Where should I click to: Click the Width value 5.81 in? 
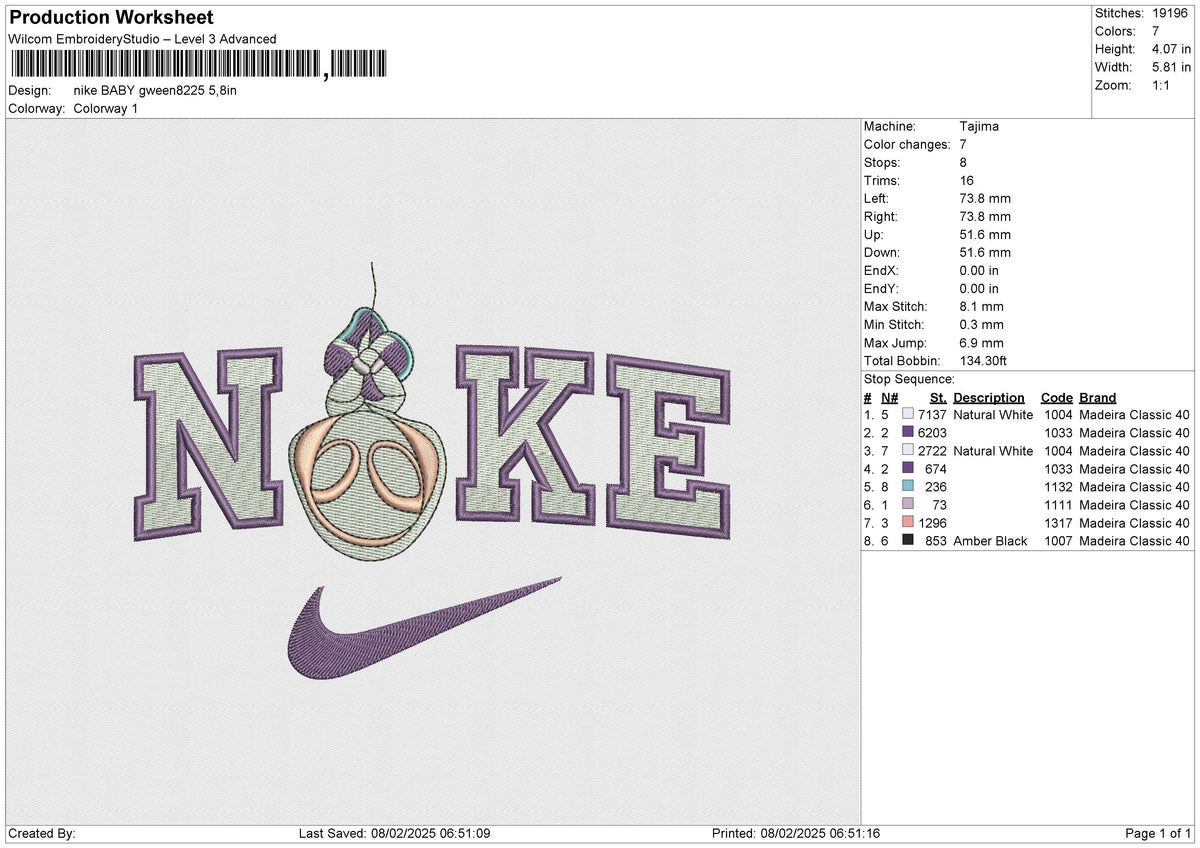tap(1172, 67)
